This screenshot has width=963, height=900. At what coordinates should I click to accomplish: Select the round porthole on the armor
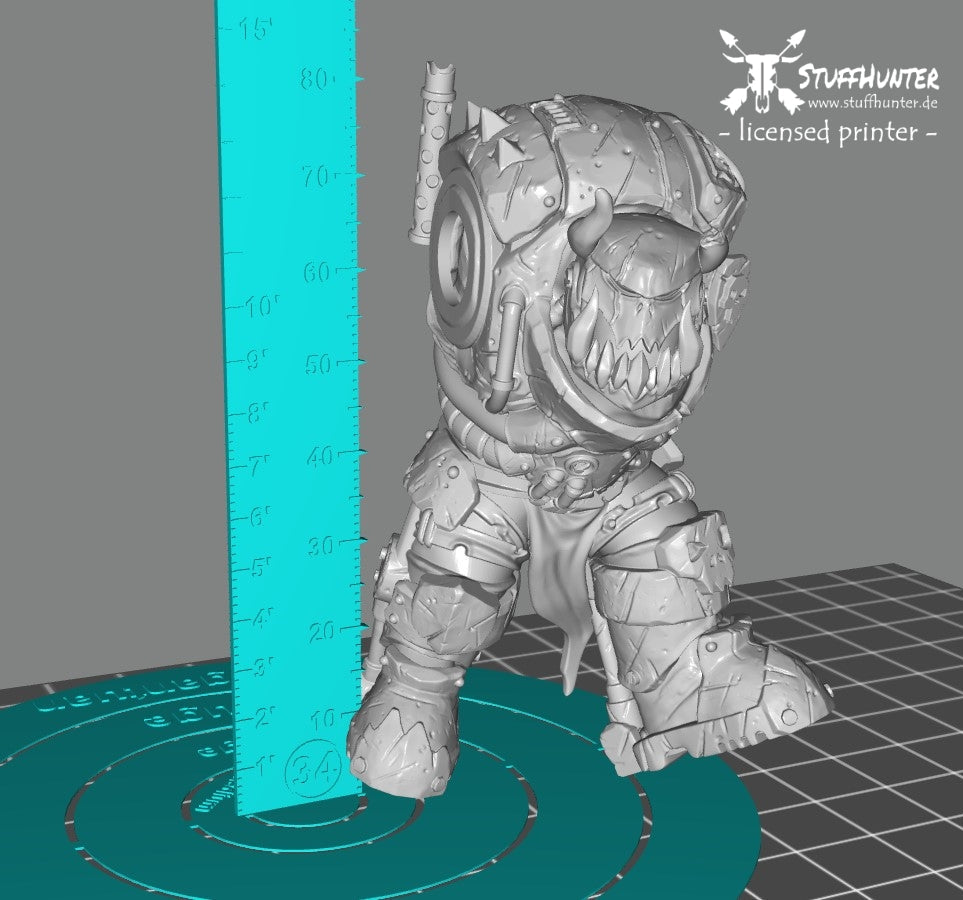pyautogui.click(x=458, y=246)
